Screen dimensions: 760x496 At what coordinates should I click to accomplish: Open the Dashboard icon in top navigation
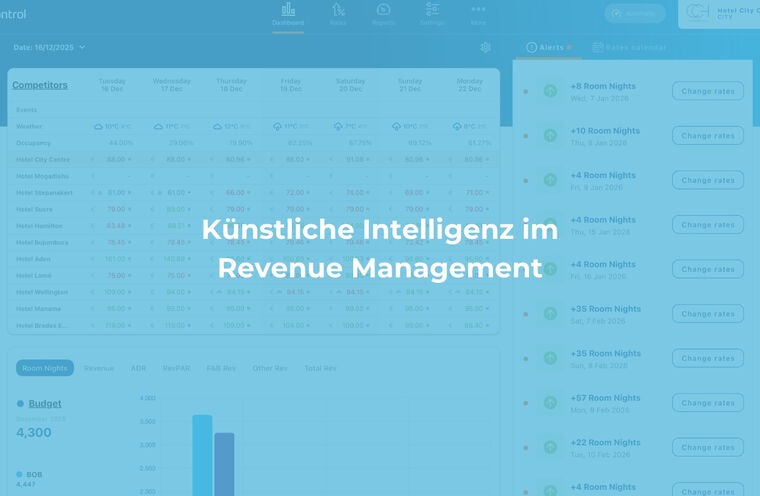click(288, 10)
